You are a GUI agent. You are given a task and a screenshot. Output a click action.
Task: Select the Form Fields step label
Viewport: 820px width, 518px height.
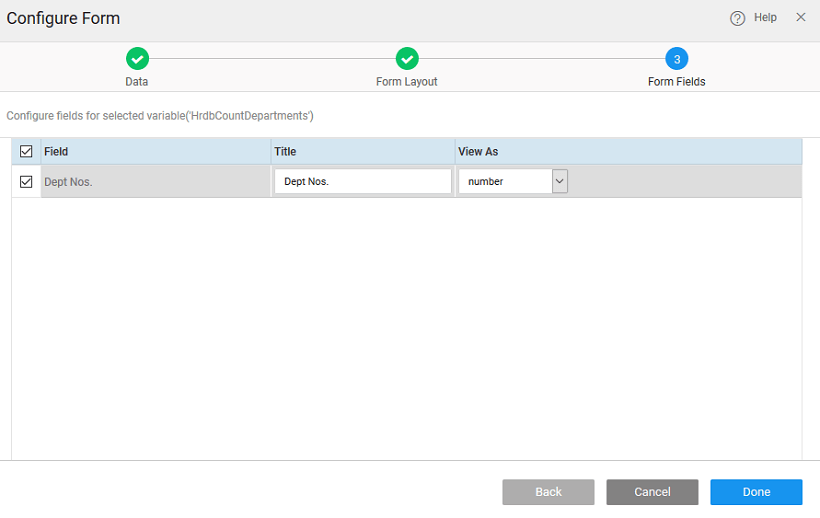coord(677,82)
